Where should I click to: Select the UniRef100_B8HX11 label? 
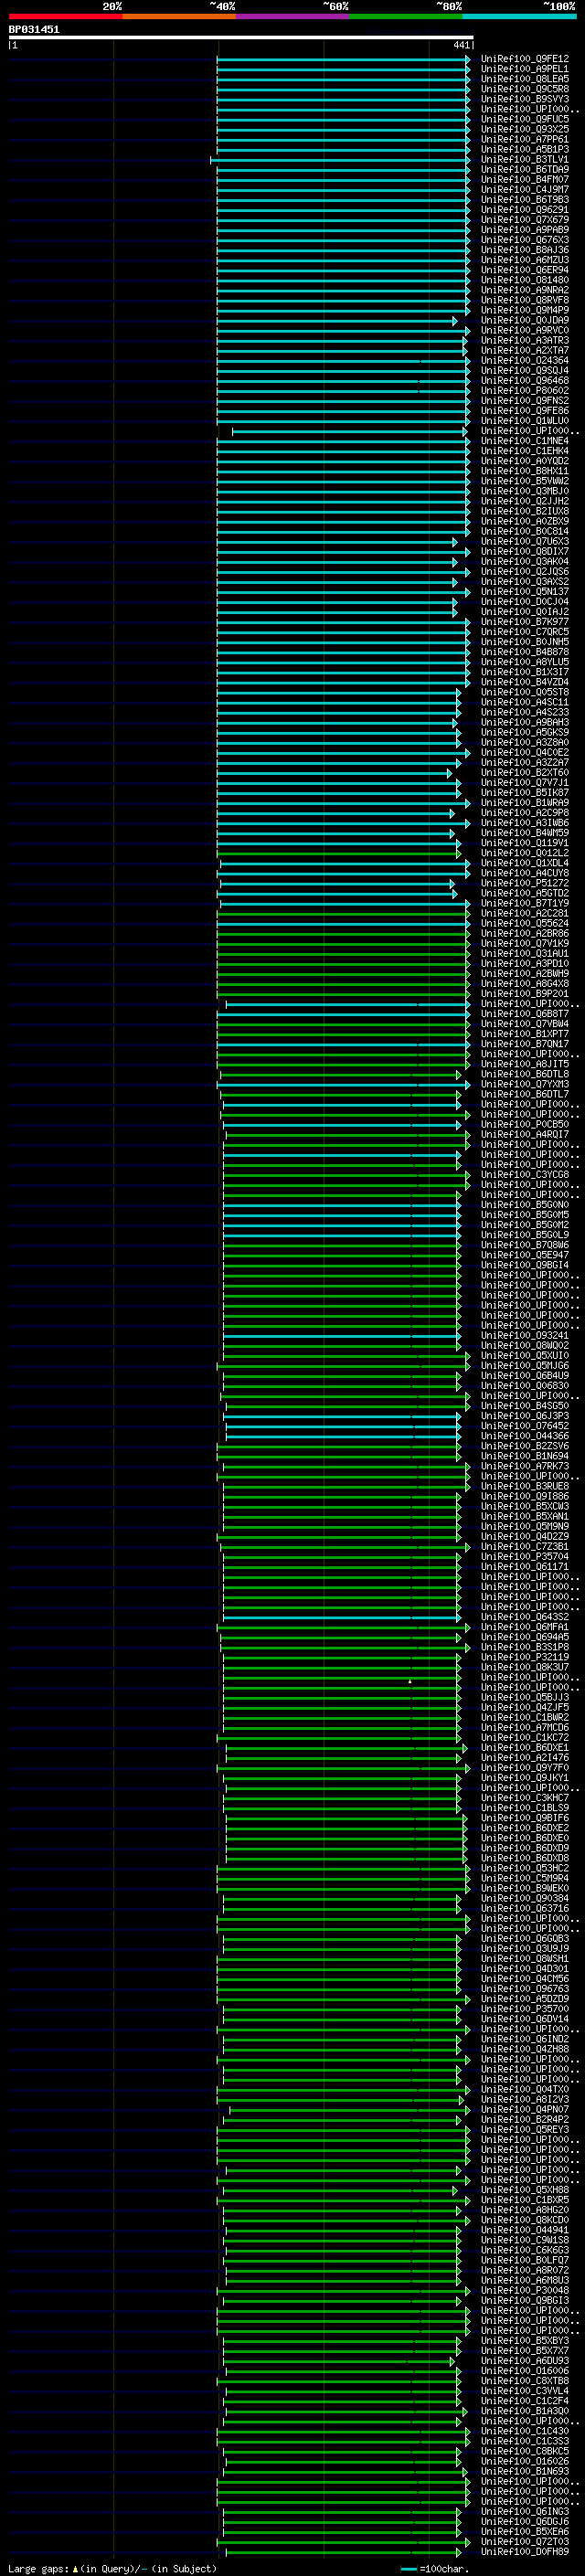point(525,471)
